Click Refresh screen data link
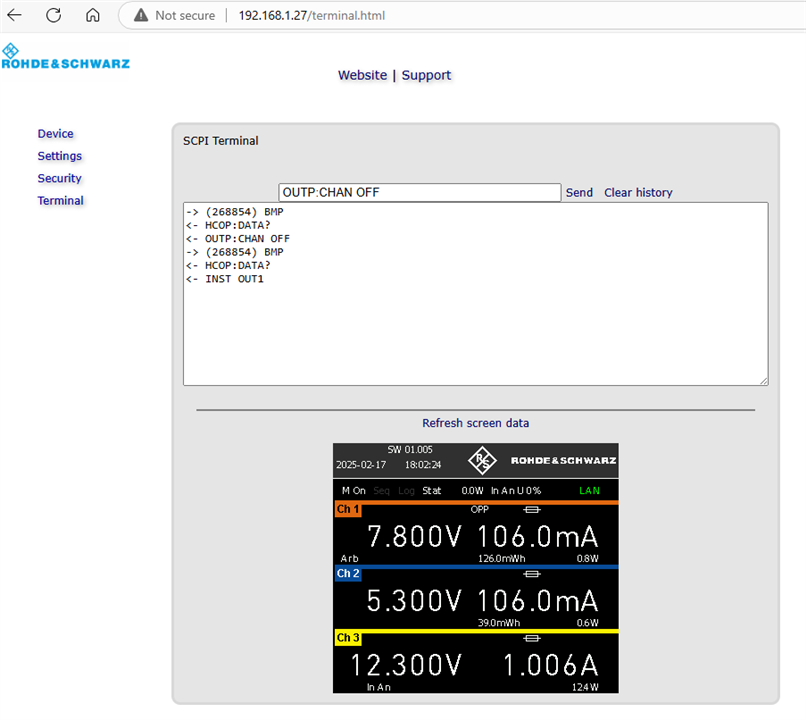 (x=476, y=423)
